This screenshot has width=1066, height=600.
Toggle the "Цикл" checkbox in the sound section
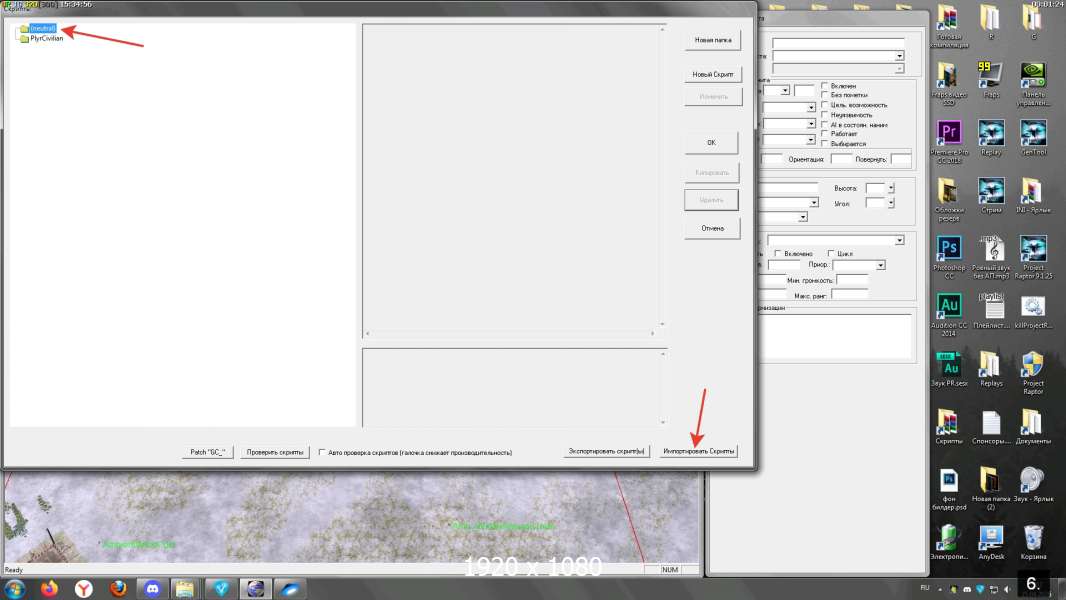point(831,253)
